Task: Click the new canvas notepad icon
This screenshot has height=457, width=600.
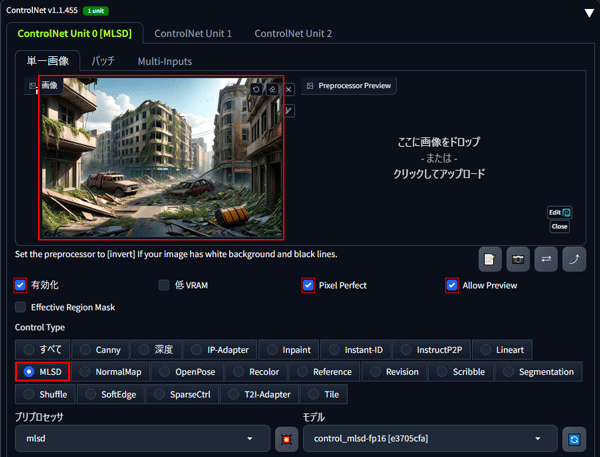Action: pyautogui.click(x=490, y=260)
